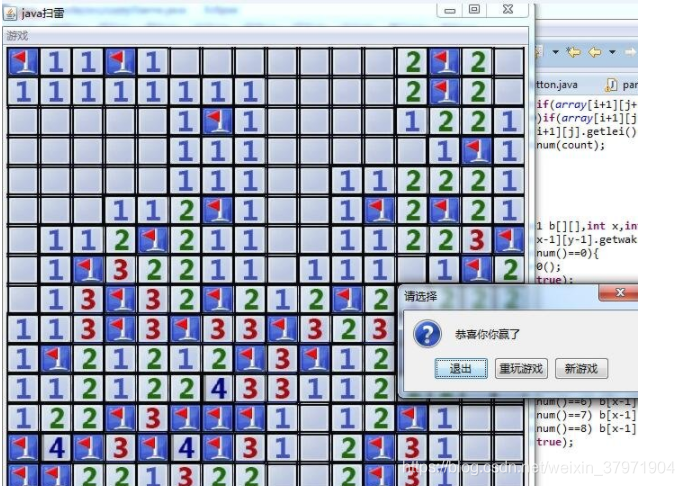This screenshot has width=684, height=486.
Task: Maximize the java扫雷 window
Action: tap(474, 10)
